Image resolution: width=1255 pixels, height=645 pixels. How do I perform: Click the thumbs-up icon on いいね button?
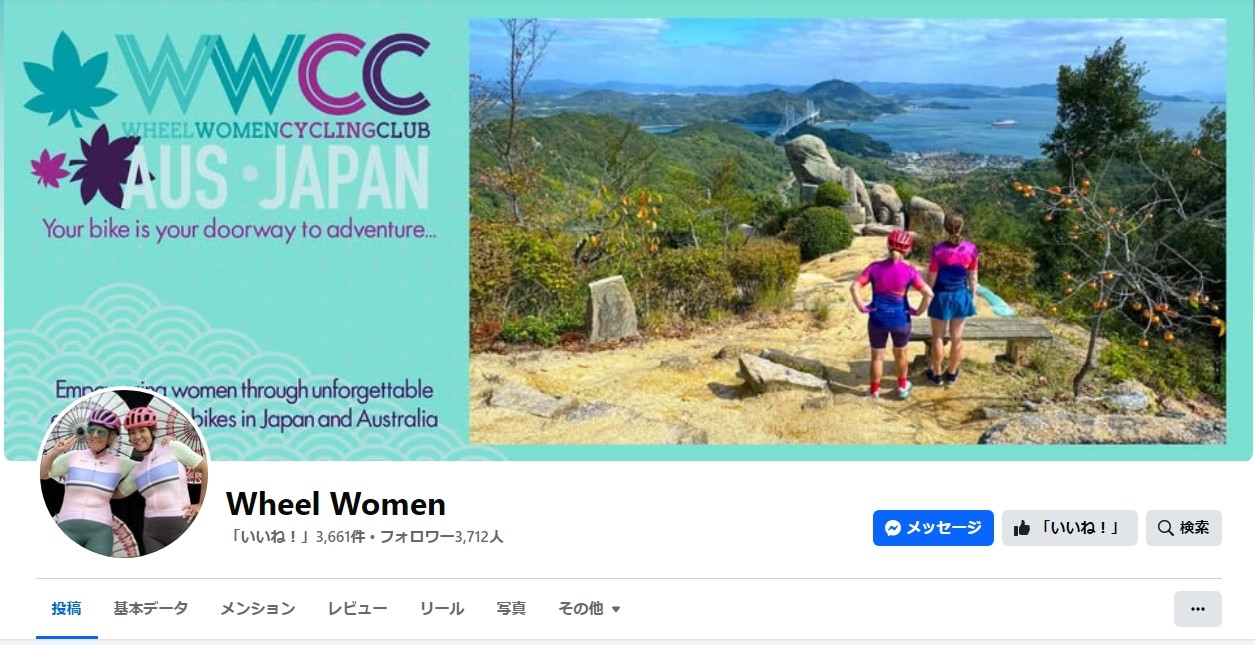tap(1022, 528)
